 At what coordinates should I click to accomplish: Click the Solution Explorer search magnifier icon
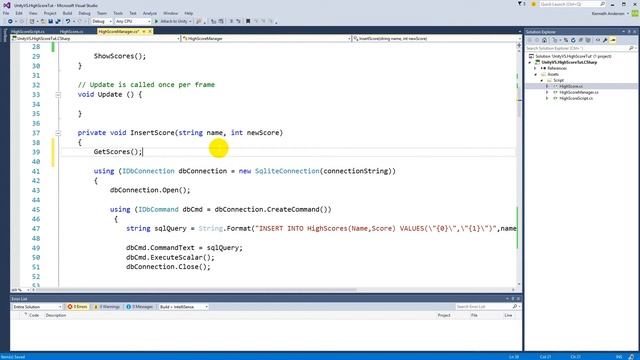pyautogui.click(x=631, y=48)
